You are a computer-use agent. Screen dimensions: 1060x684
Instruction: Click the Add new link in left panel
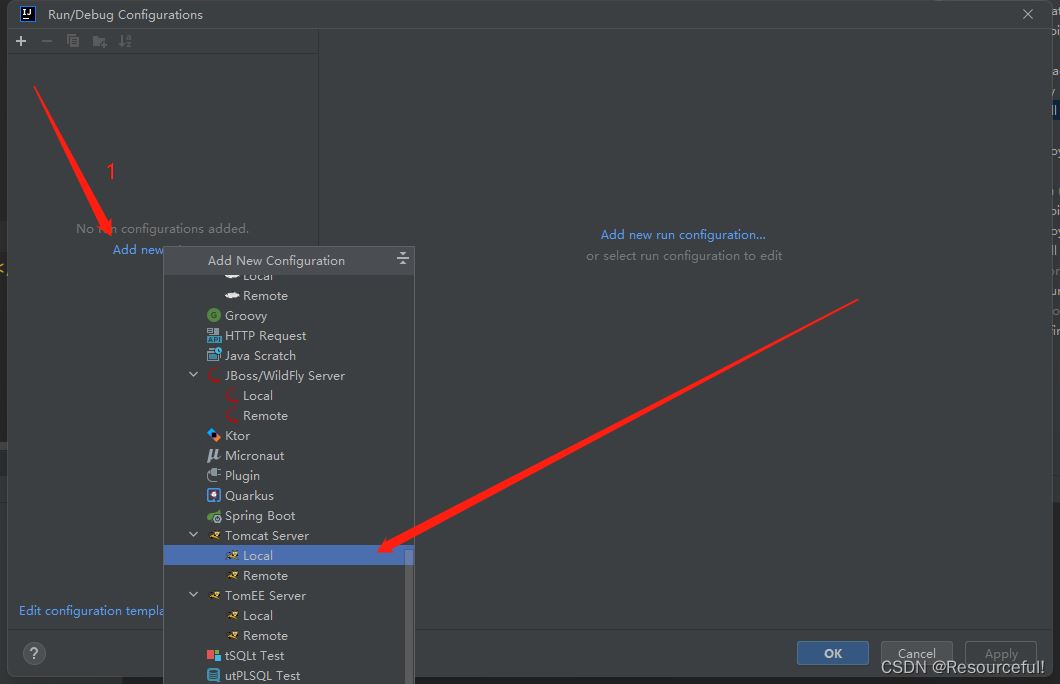(138, 249)
